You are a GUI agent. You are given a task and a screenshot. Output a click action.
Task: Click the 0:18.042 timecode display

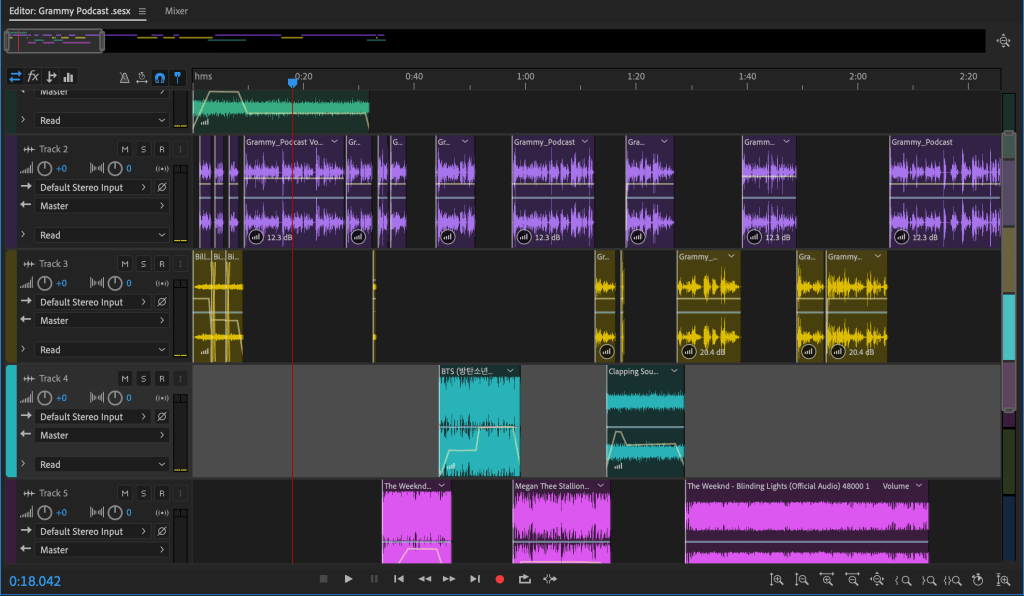point(35,581)
